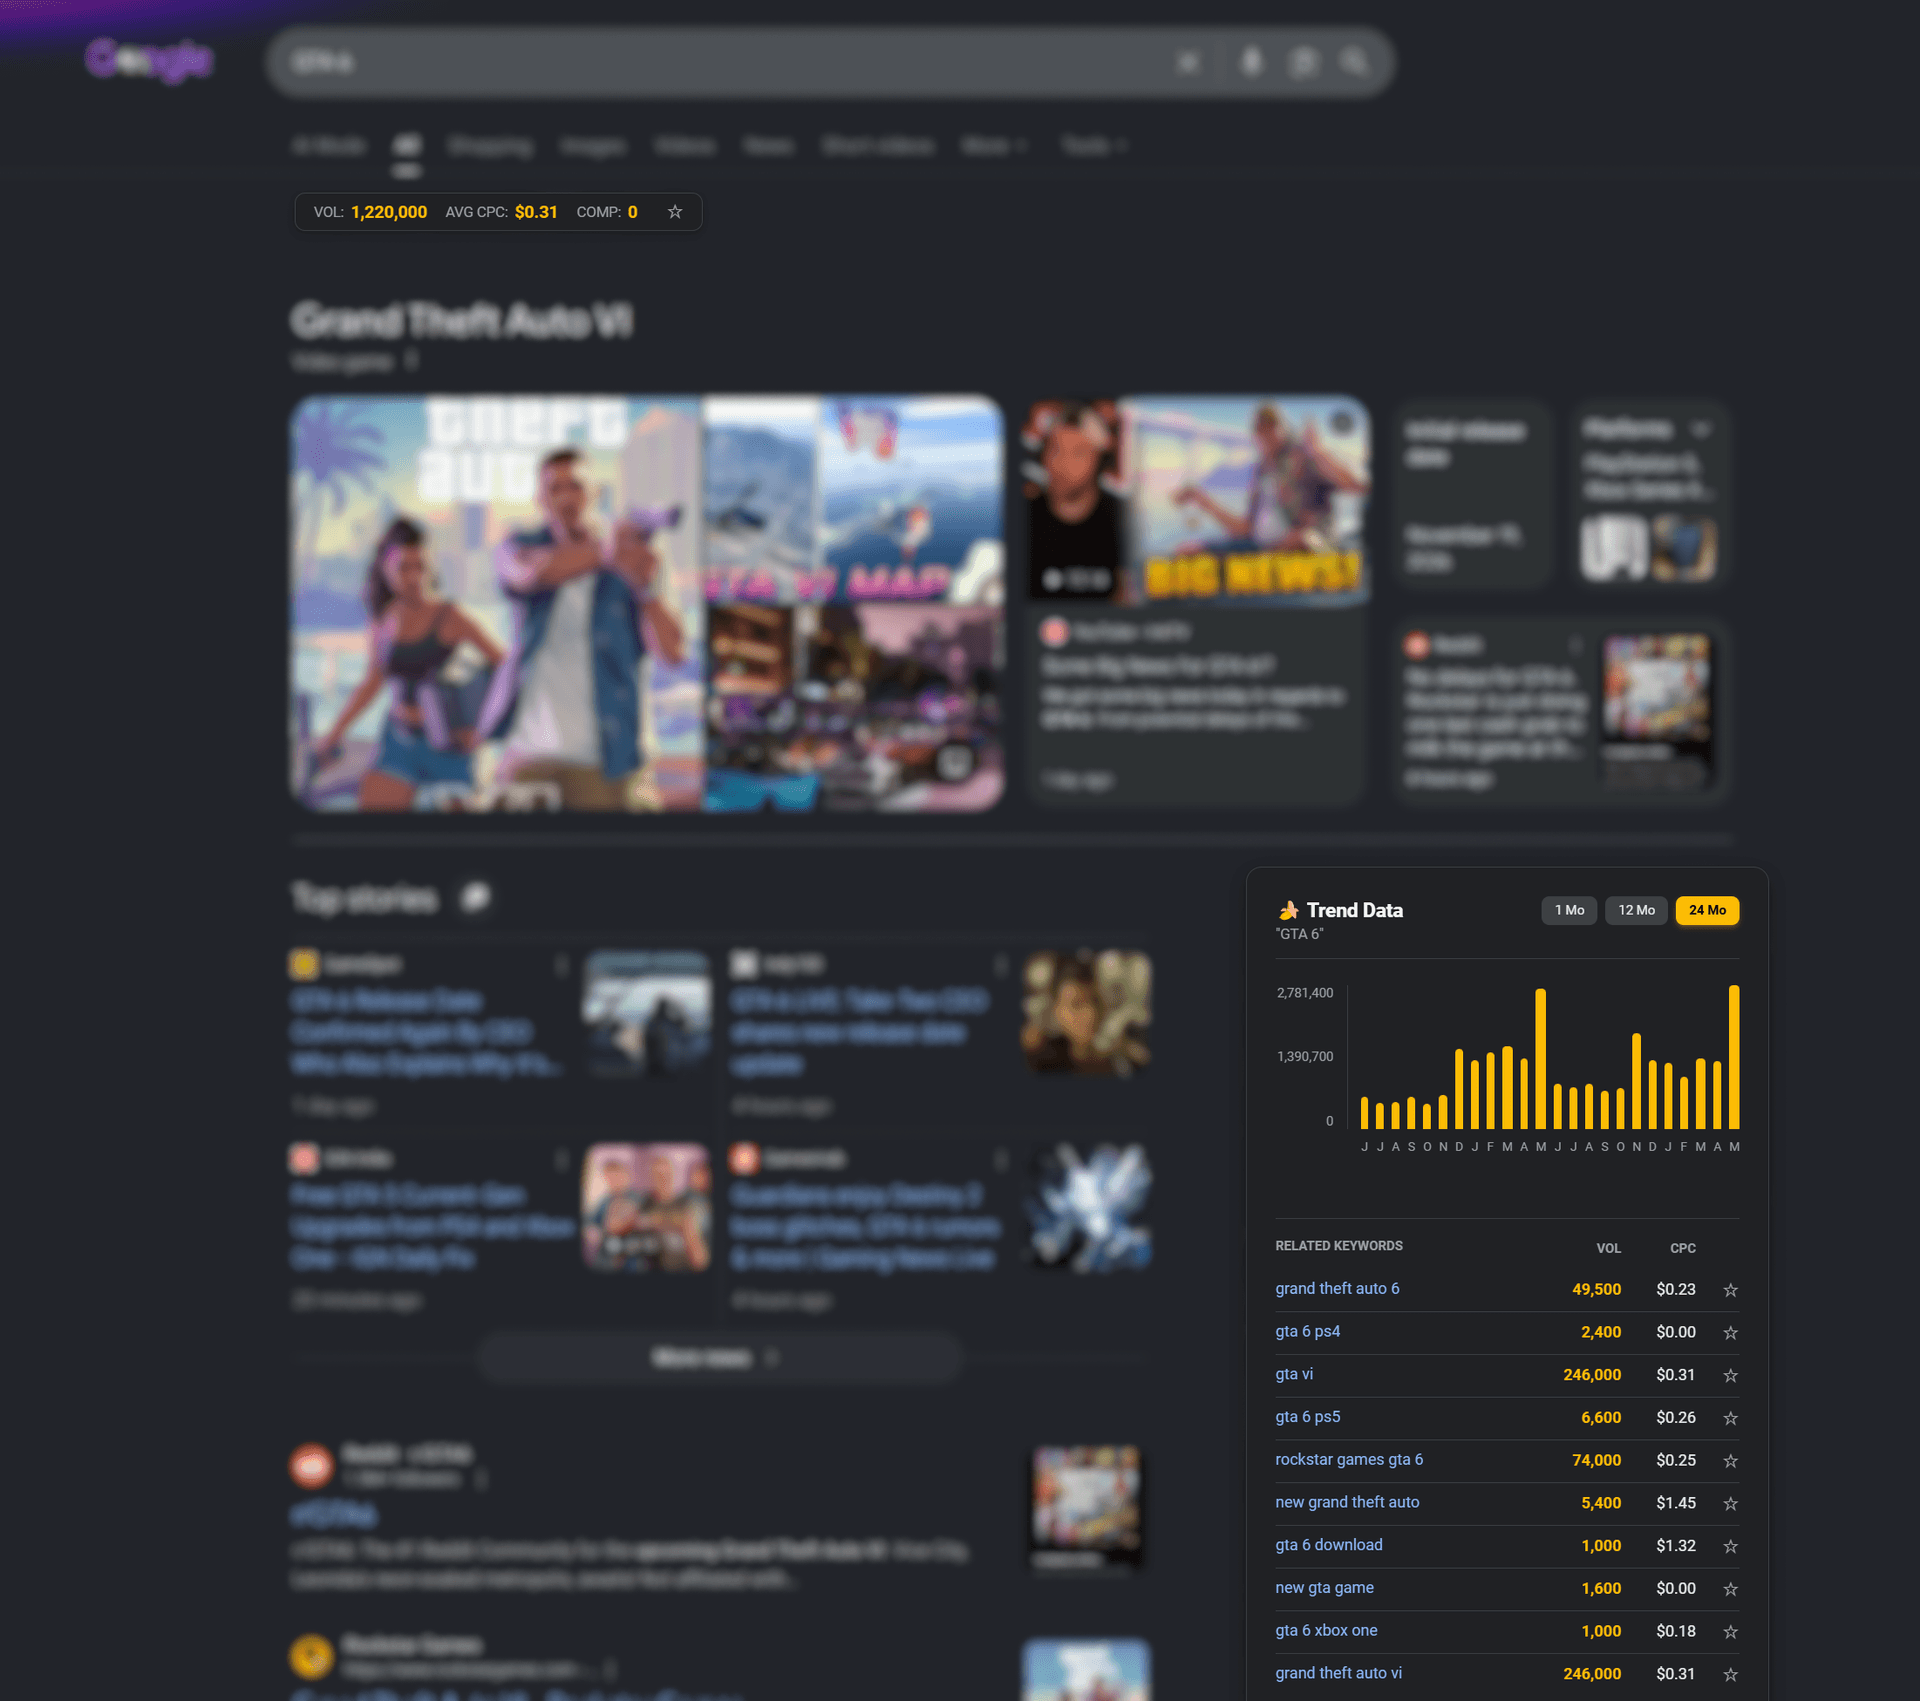Click the star beside 'gta vi'
The image size is (1920, 1701).
(1730, 1376)
